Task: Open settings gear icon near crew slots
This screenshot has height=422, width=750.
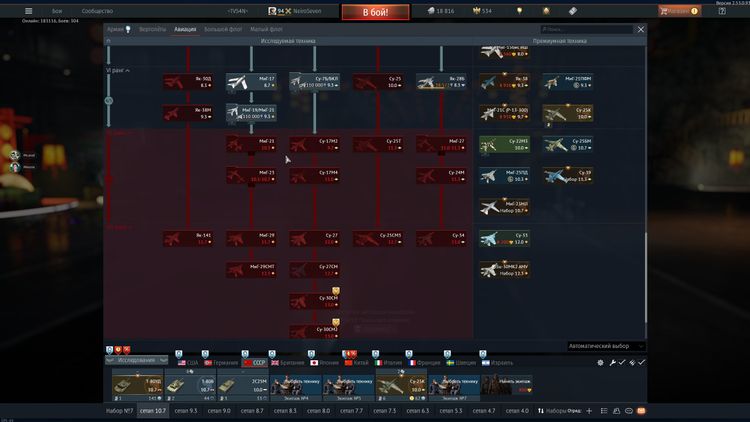Action: 600,362
